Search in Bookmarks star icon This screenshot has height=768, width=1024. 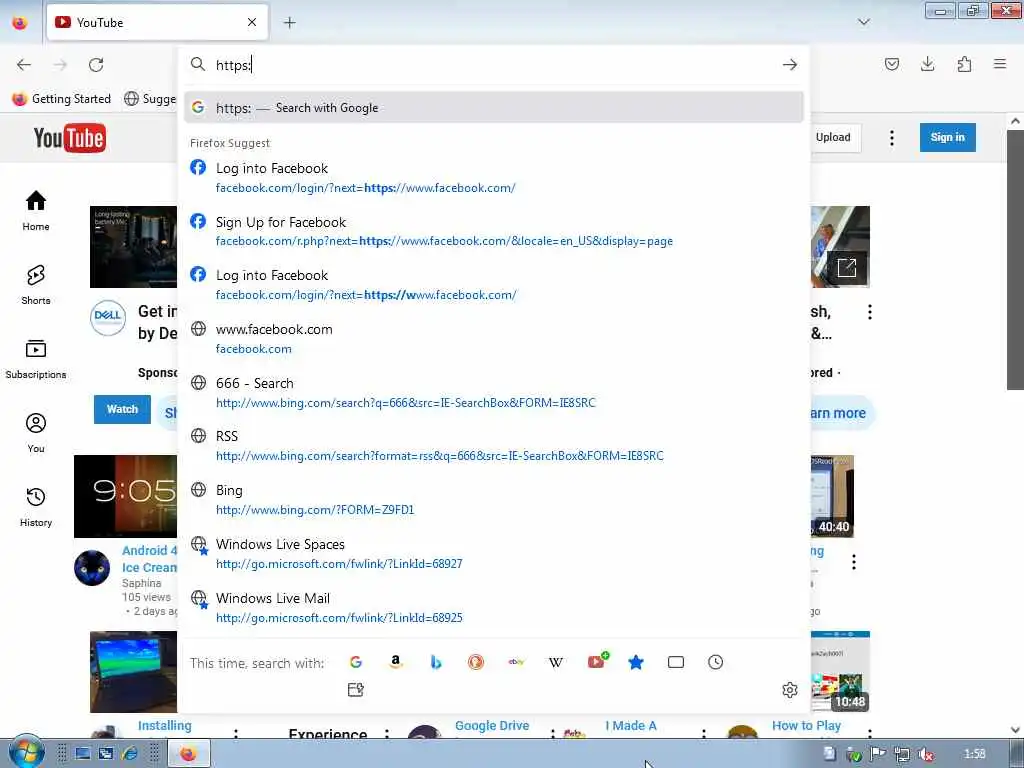(x=636, y=662)
